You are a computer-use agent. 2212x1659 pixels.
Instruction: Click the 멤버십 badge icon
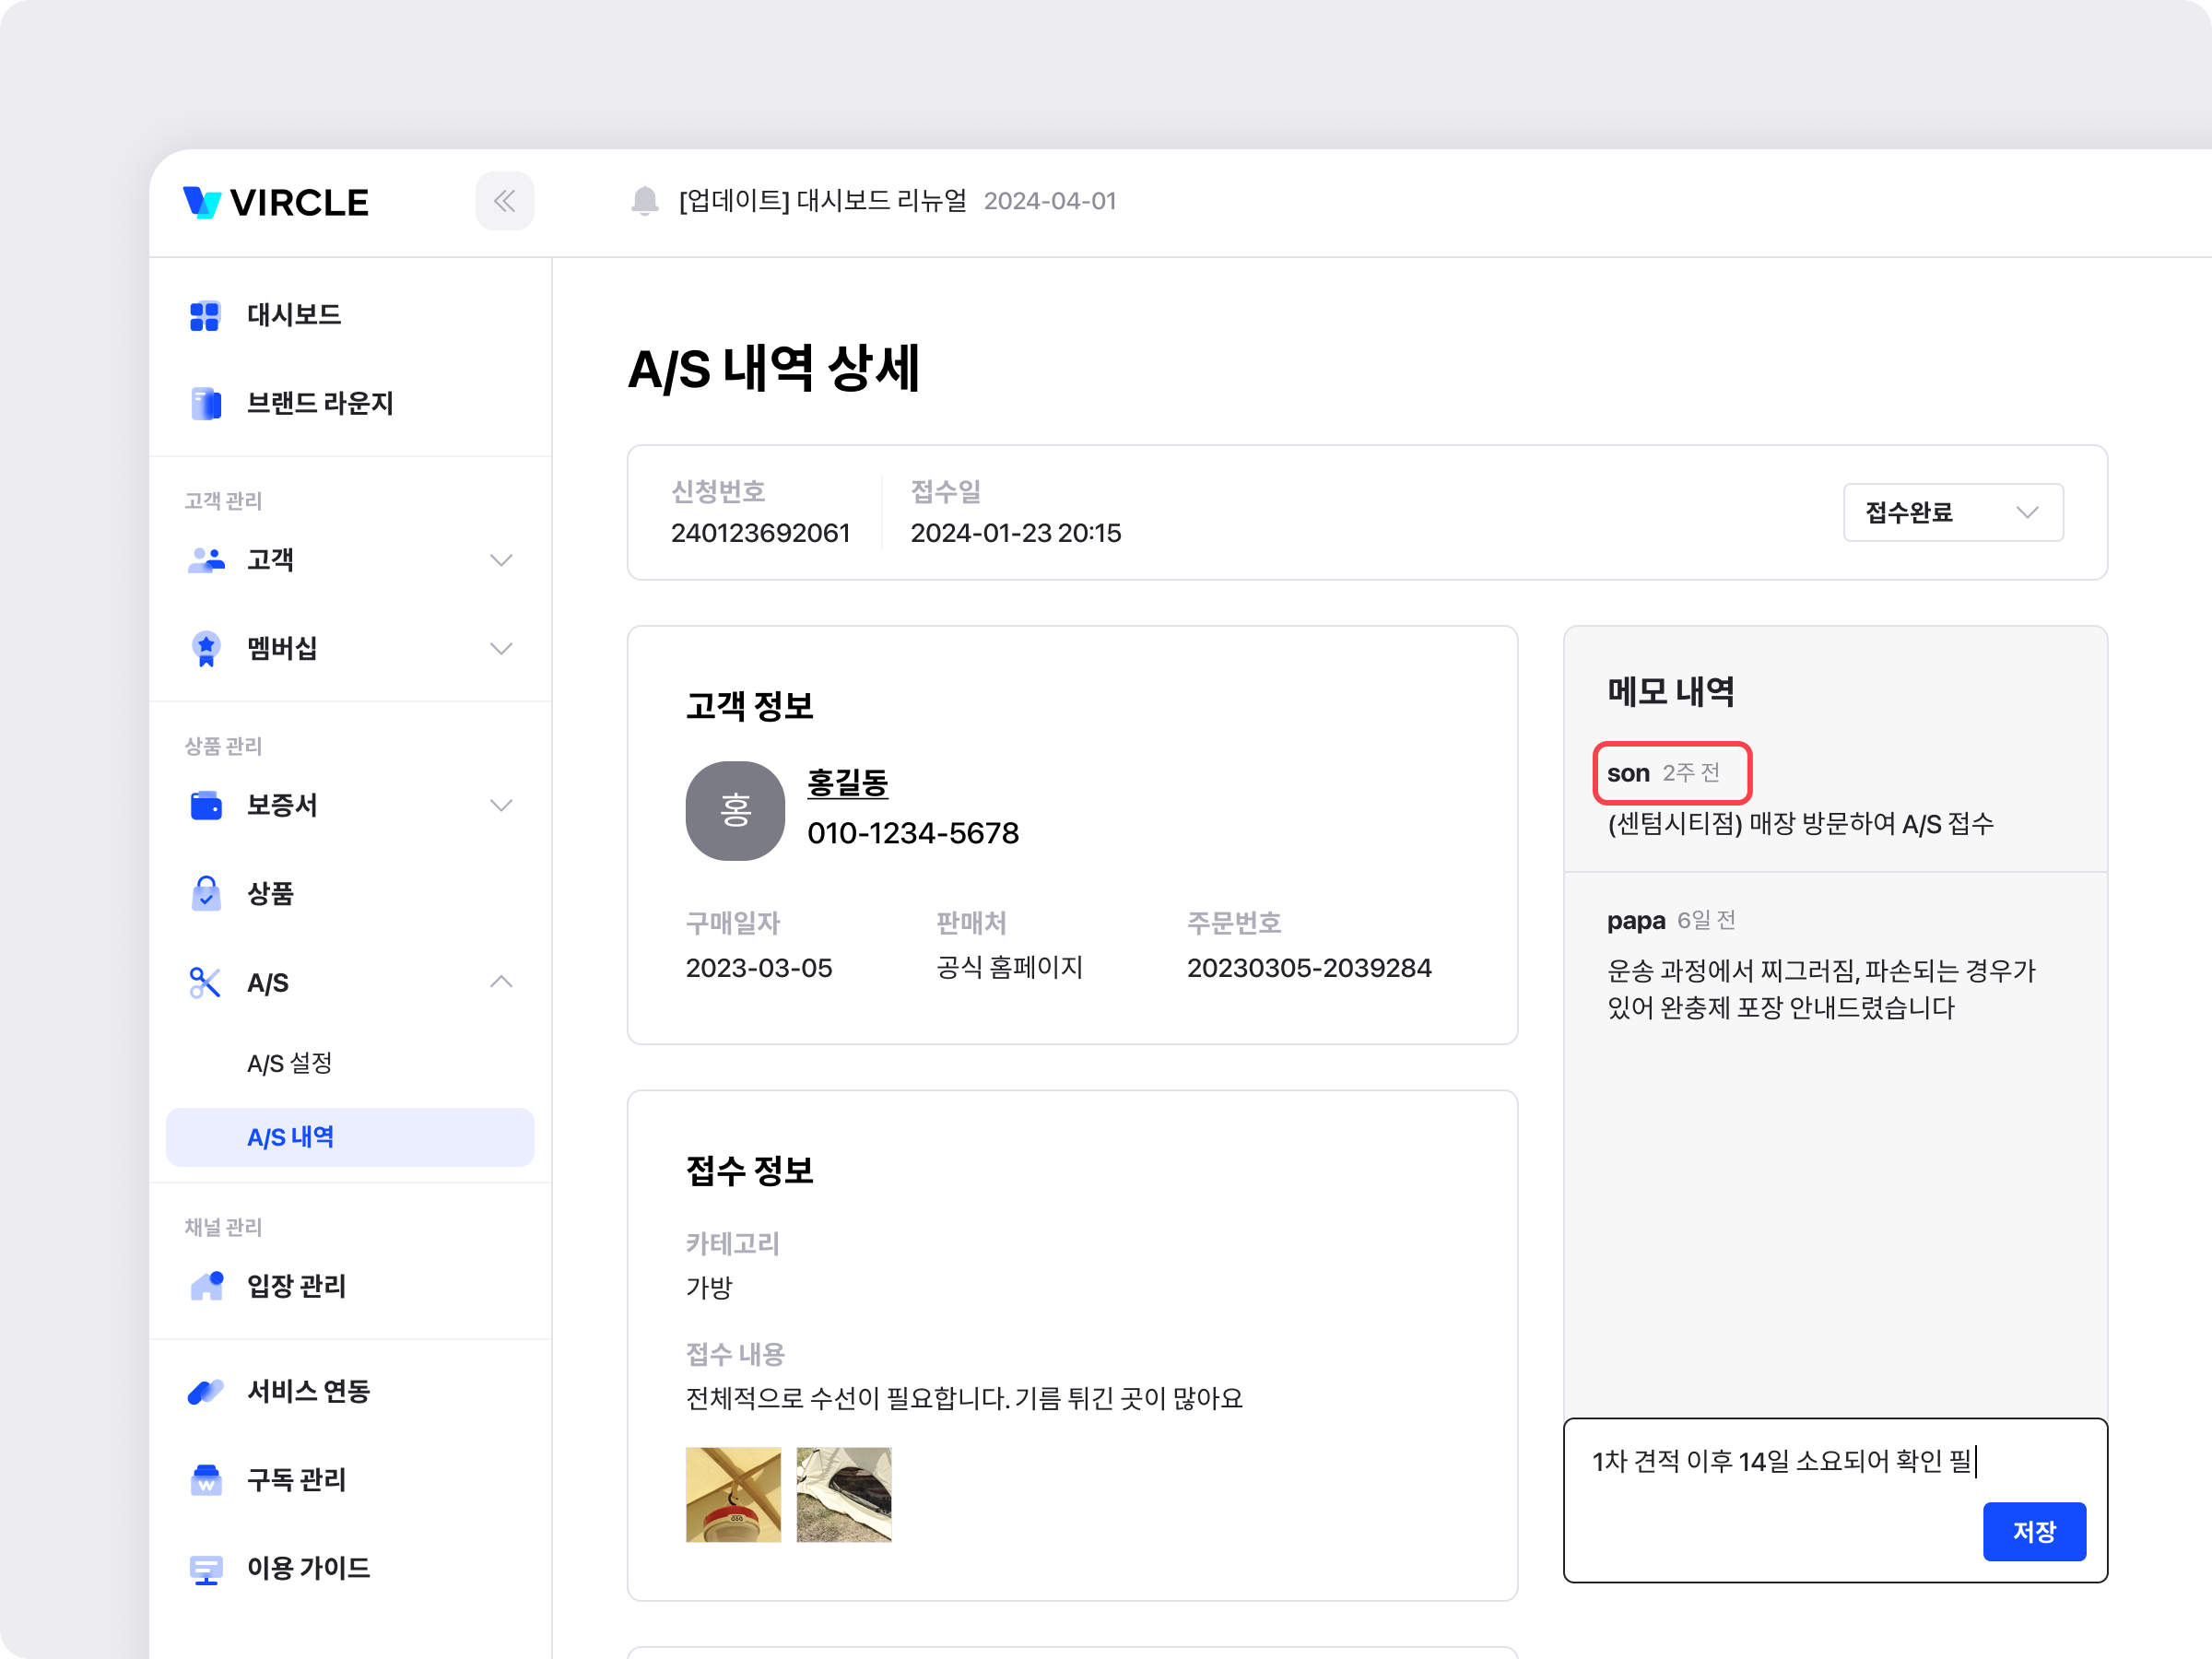(206, 648)
